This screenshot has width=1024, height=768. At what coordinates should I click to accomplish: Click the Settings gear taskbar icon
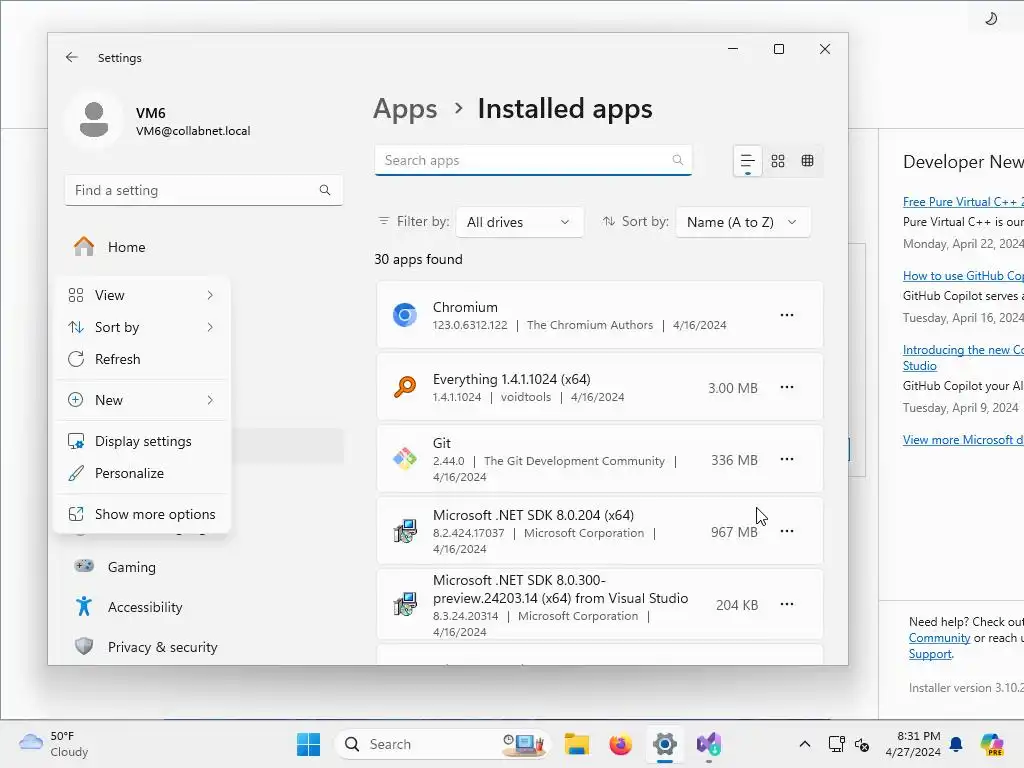665,744
